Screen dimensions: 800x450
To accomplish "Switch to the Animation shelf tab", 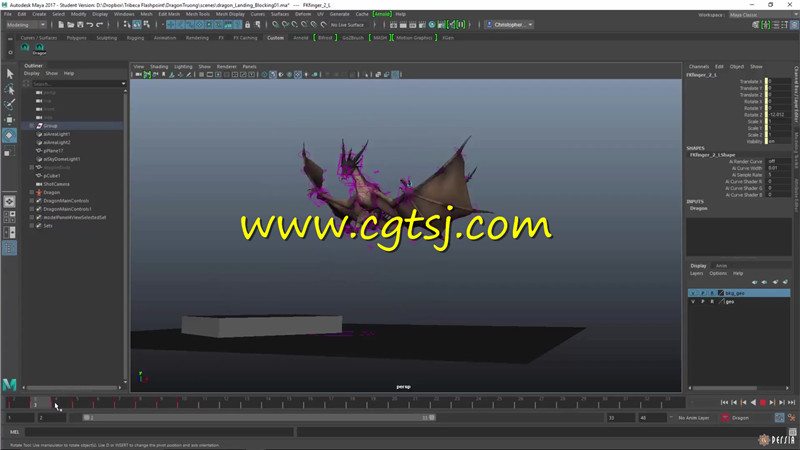I will pyautogui.click(x=165, y=38).
